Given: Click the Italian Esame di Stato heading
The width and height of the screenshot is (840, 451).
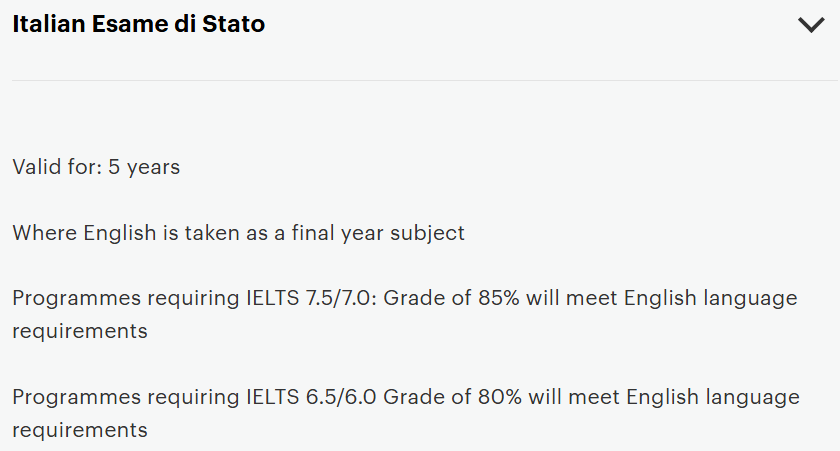Looking at the screenshot, I should (139, 25).
